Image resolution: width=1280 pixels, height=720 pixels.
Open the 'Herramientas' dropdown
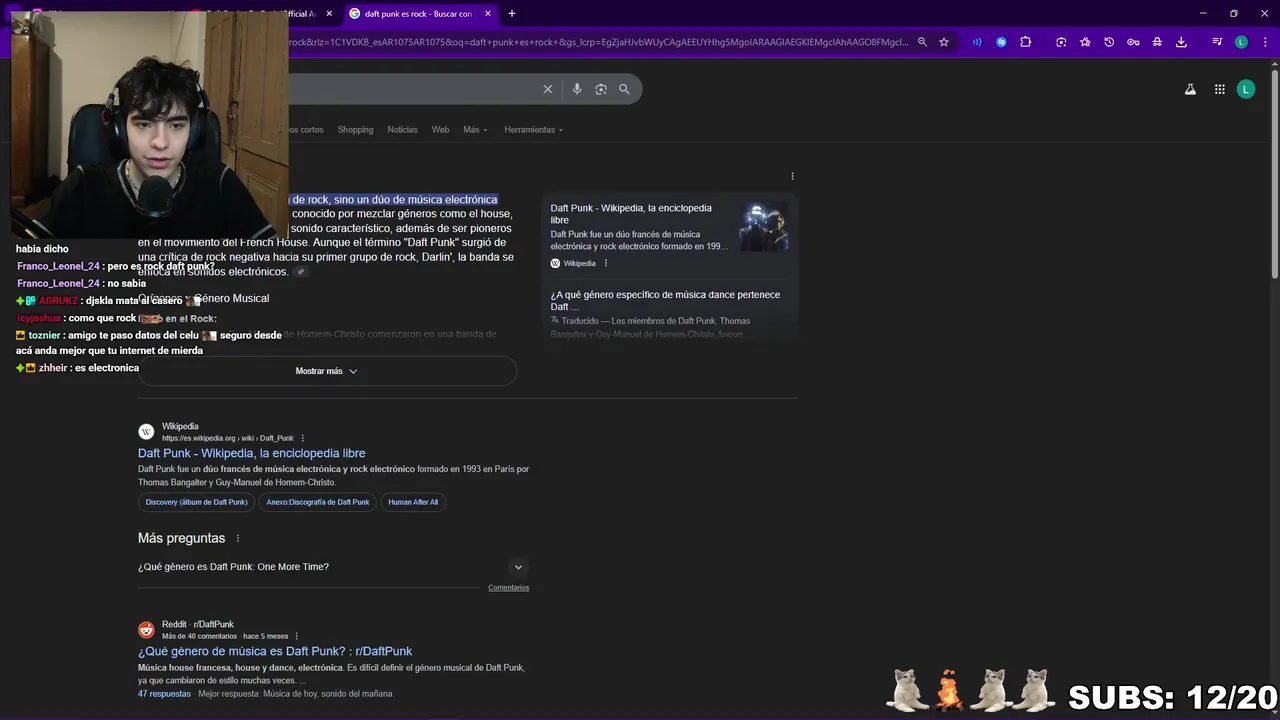point(533,130)
